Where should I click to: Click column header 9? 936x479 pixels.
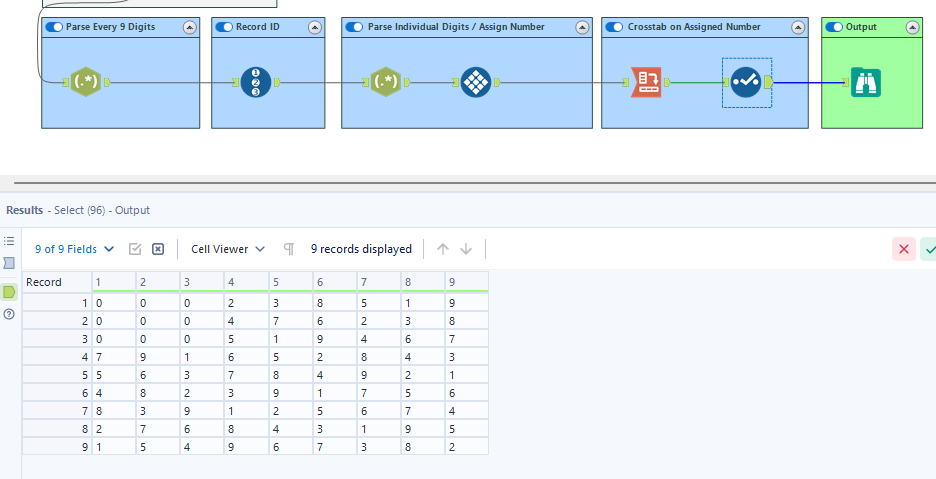(467, 282)
